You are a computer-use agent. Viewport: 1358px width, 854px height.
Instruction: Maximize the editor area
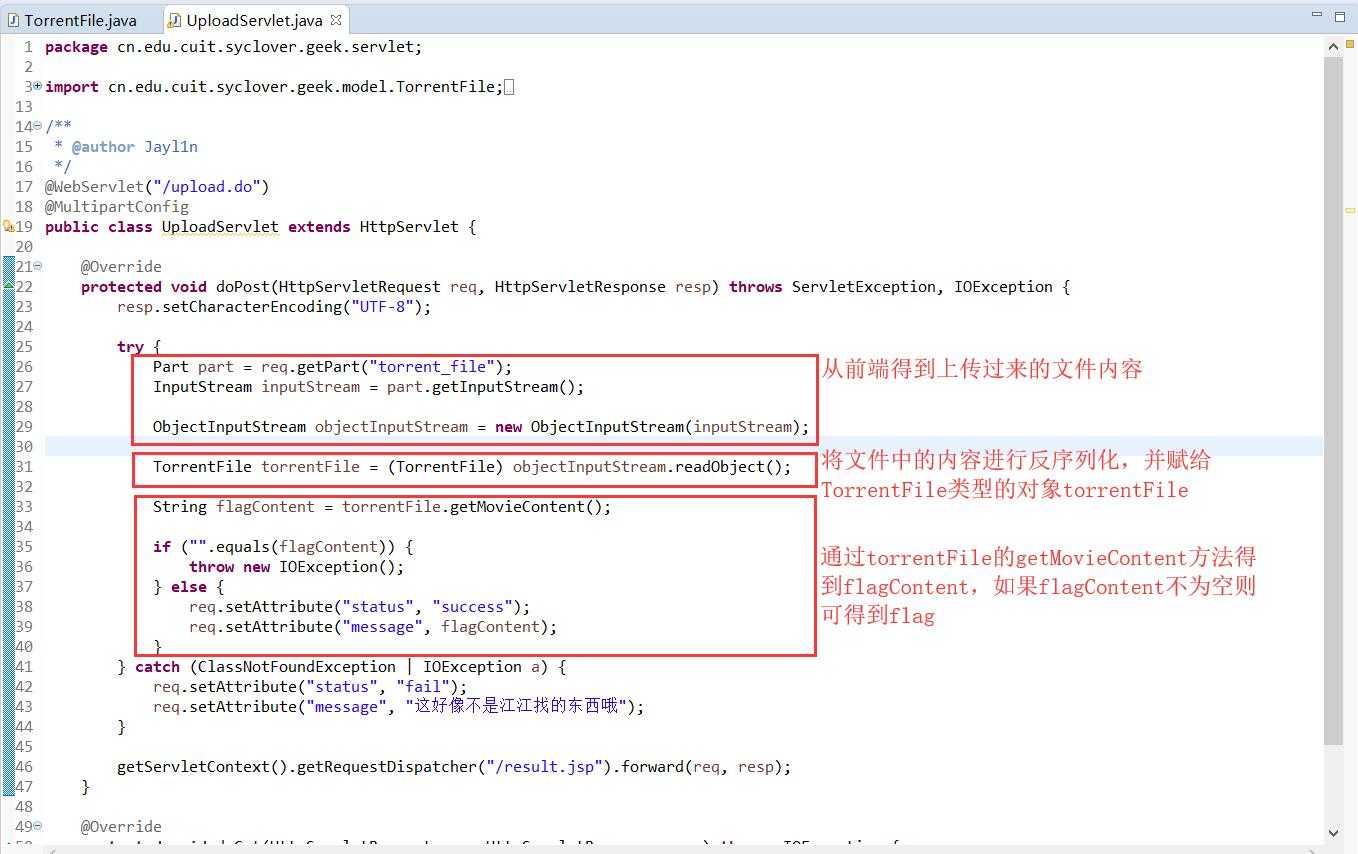[x=1341, y=15]
